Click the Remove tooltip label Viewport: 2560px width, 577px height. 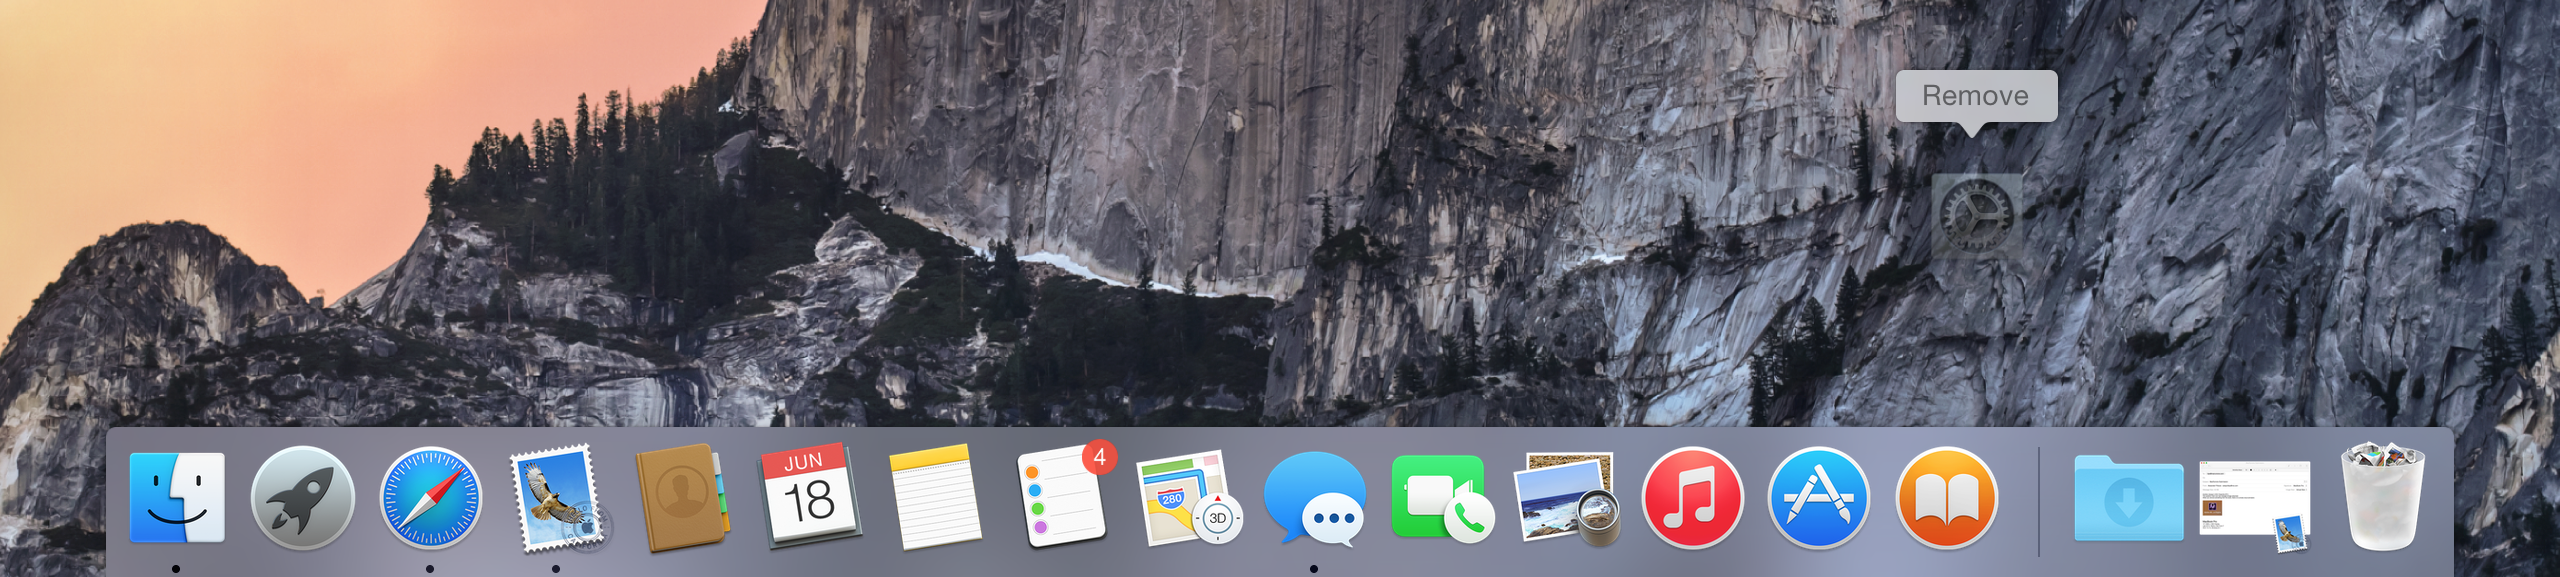(x=1975, y=96)
